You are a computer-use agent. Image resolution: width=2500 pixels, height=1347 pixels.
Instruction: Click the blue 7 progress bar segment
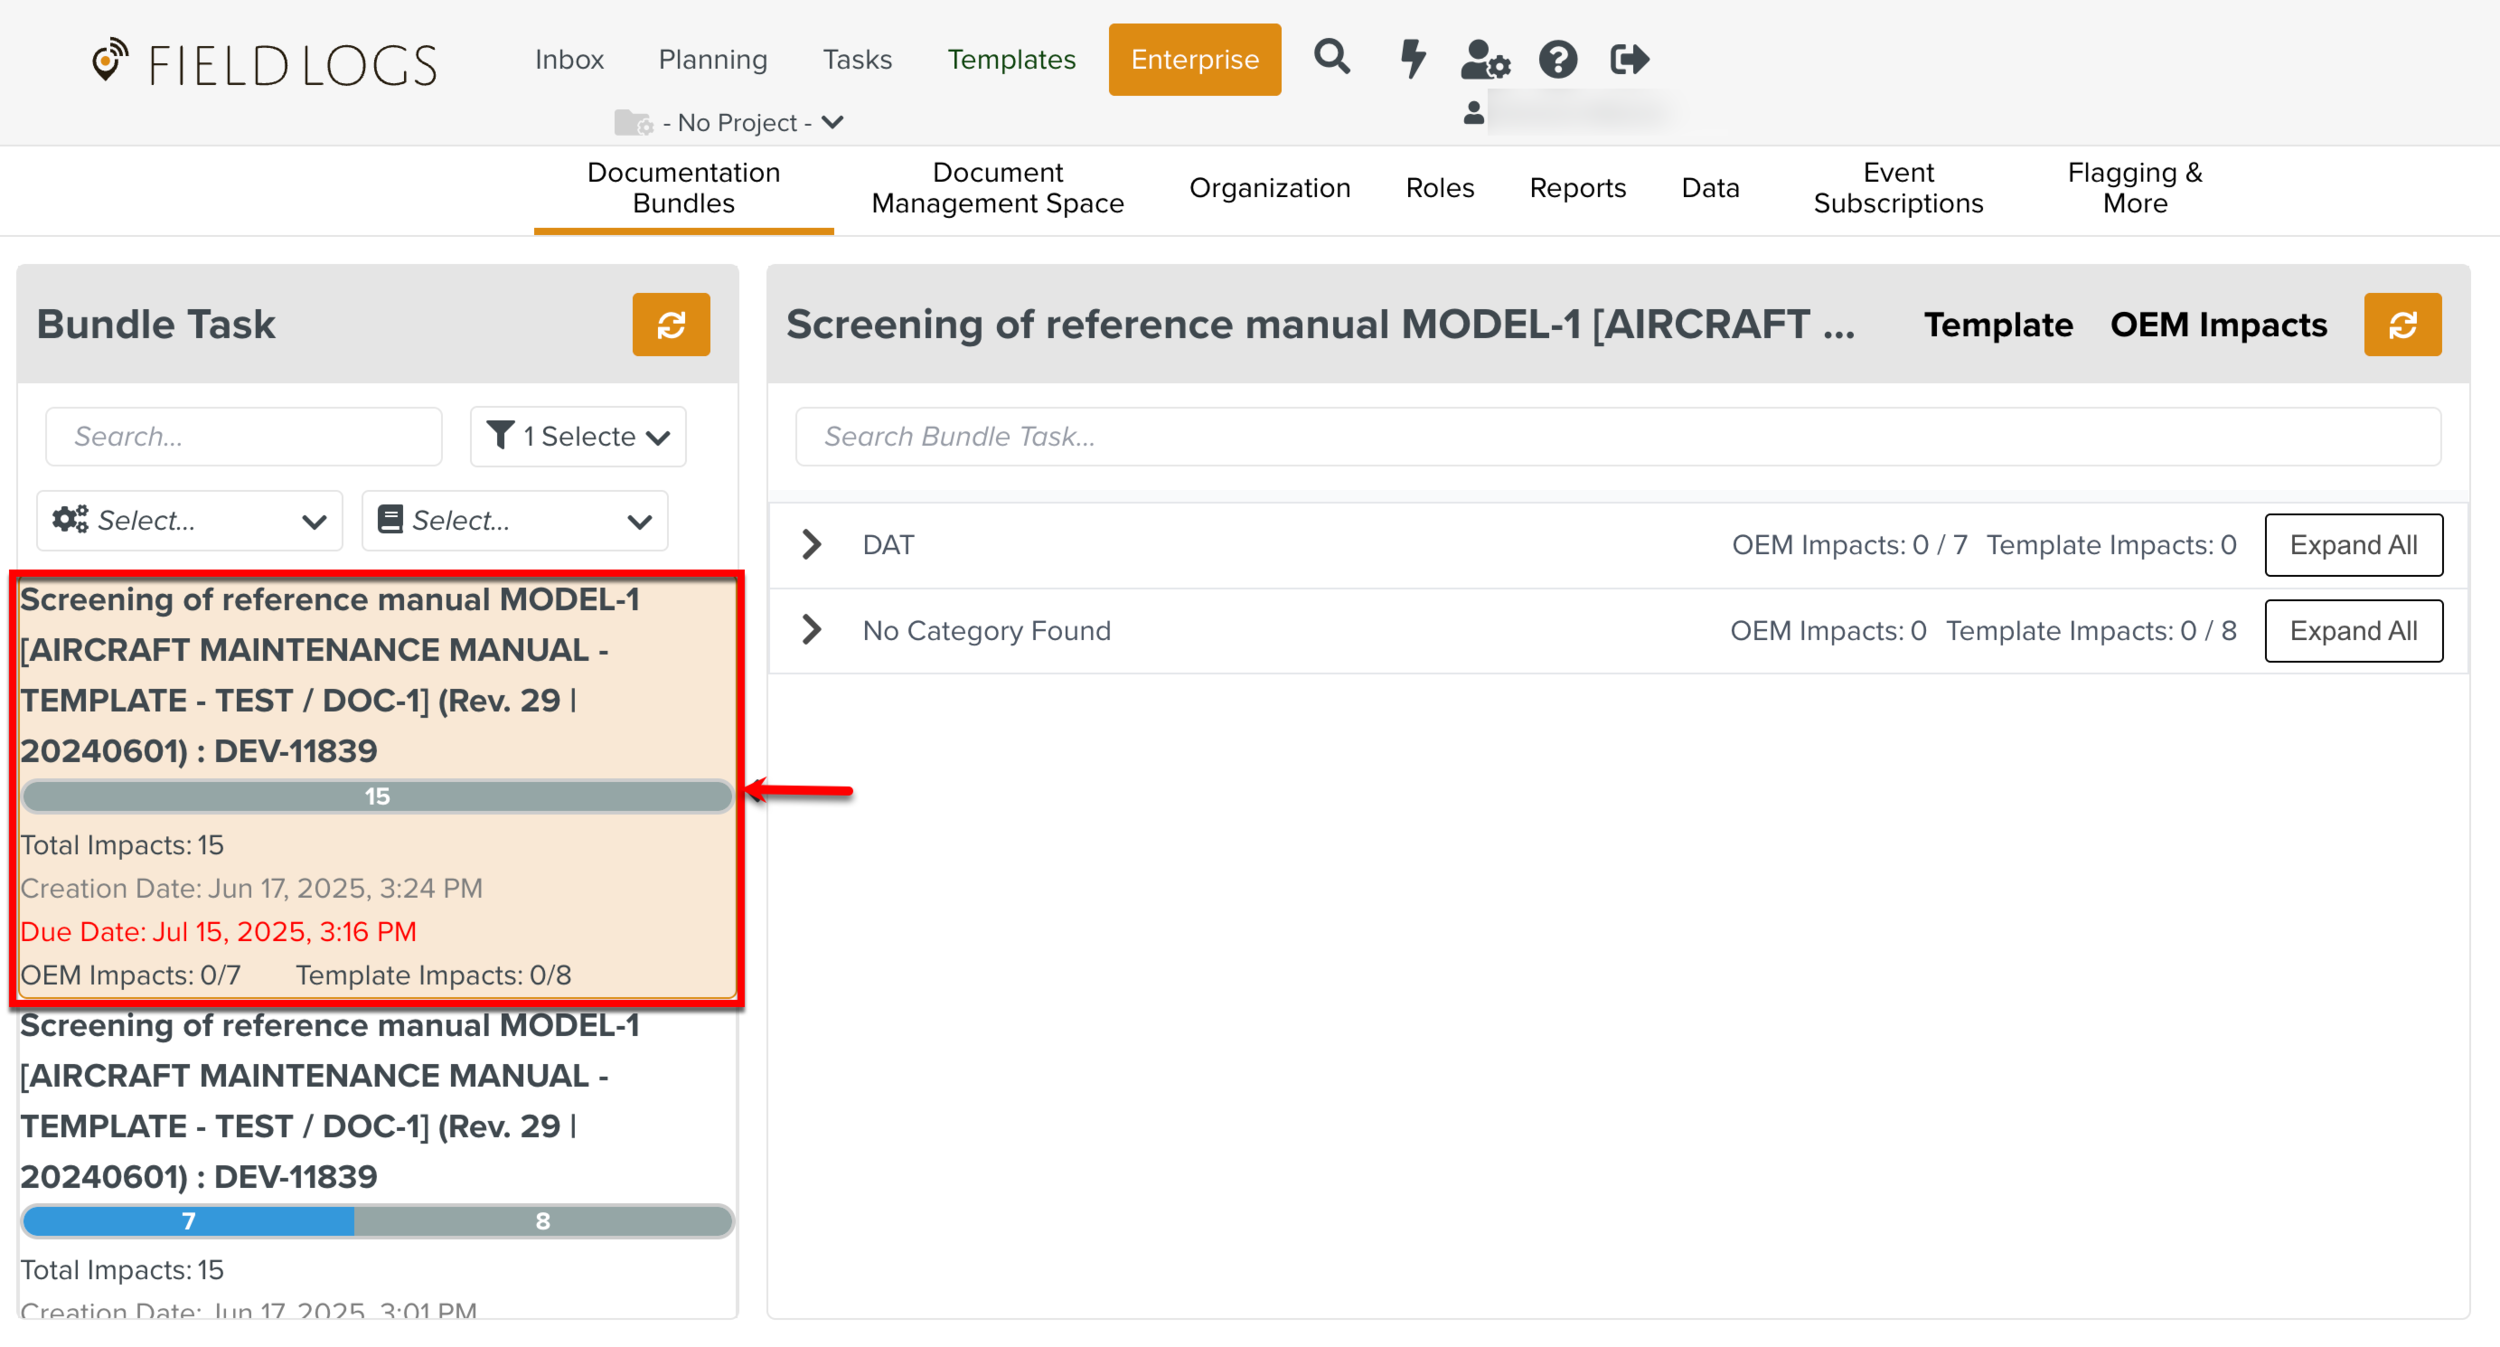click(x=188, y=1221)
